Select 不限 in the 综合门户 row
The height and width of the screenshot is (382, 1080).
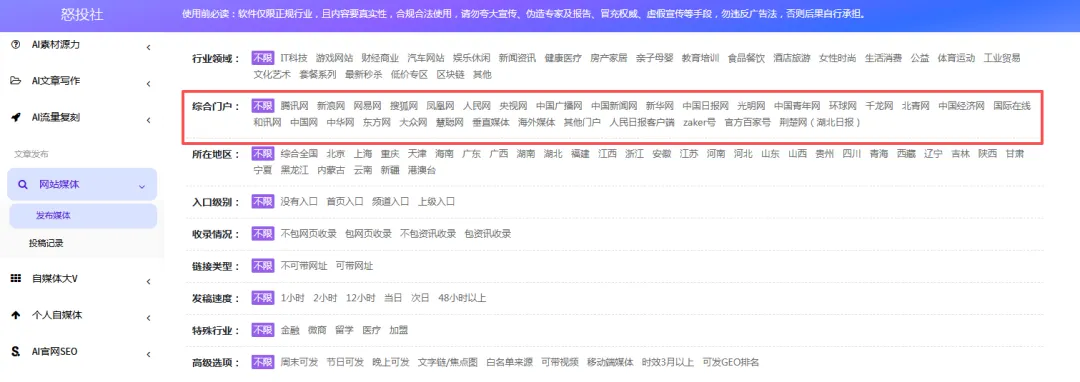click(262, 106)
